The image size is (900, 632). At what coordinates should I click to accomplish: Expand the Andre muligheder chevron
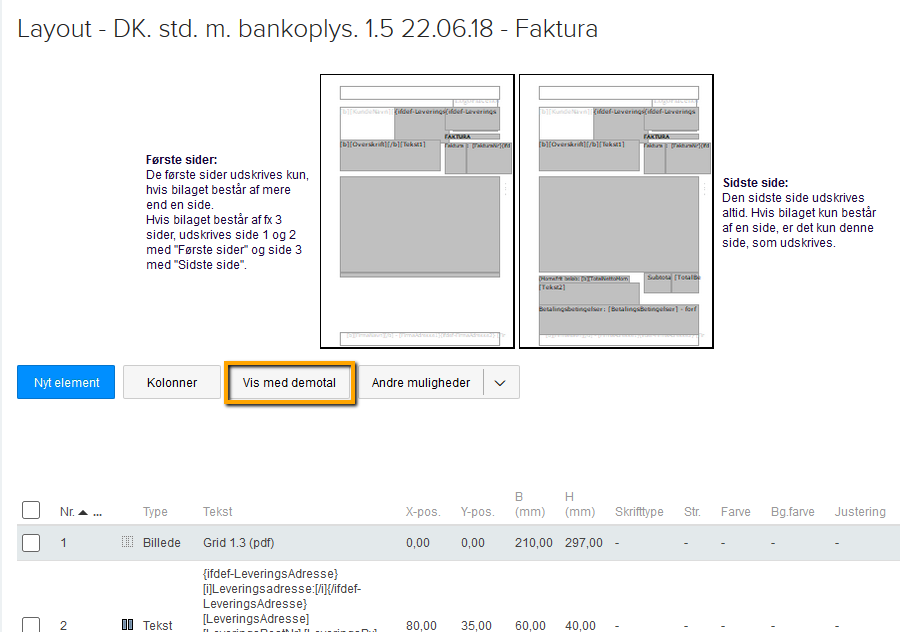pyautogui.click(x=500, y=382)
